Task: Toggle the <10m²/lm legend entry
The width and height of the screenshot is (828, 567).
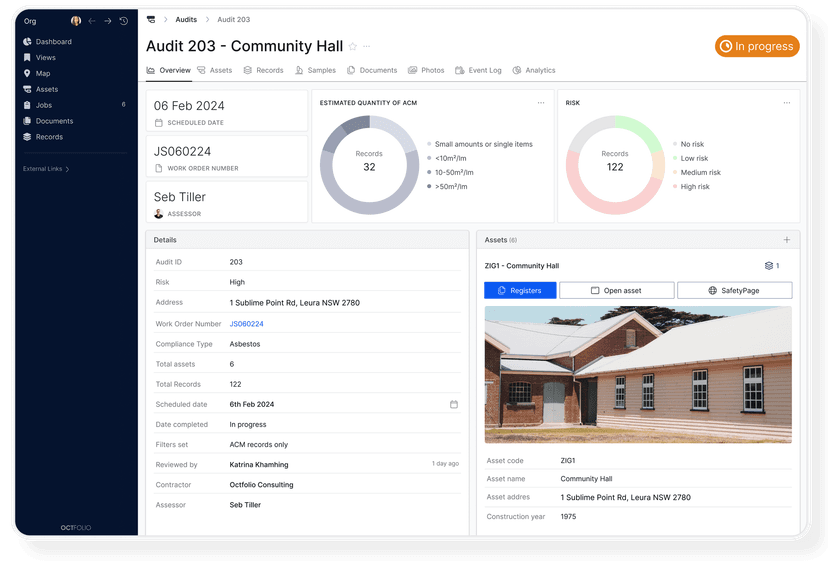Action: (447, 158)
